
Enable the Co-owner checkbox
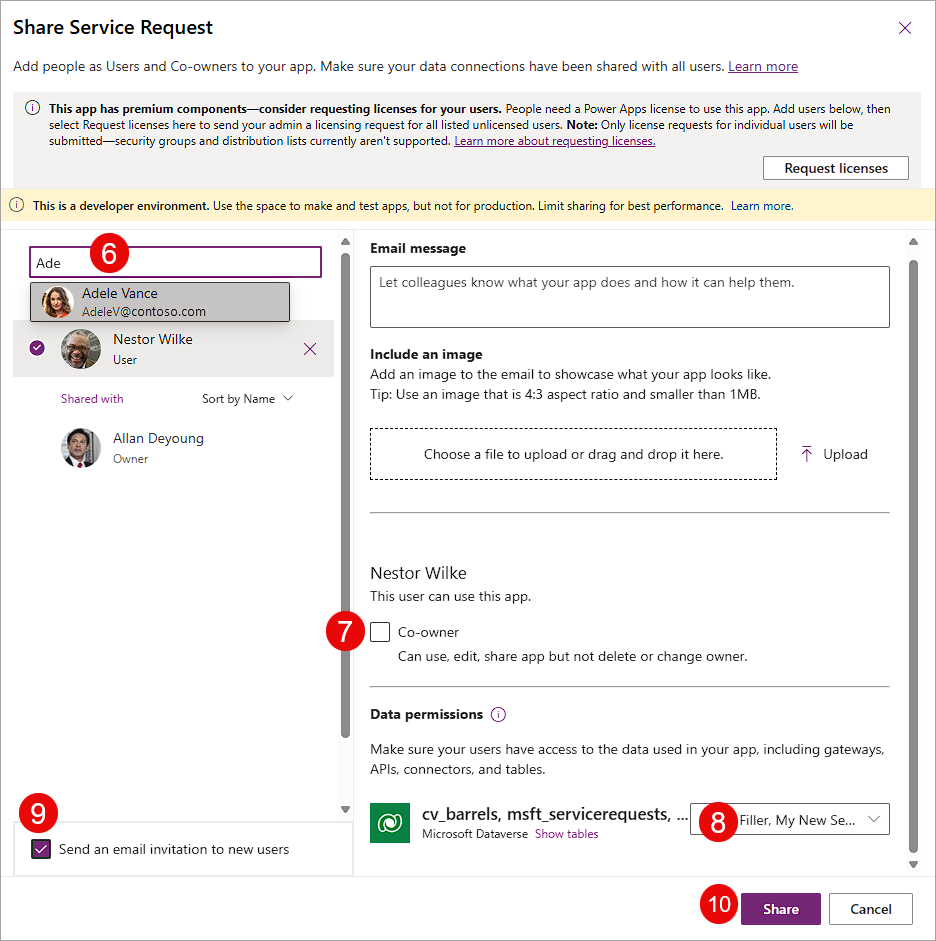click(x=380, y=632)
